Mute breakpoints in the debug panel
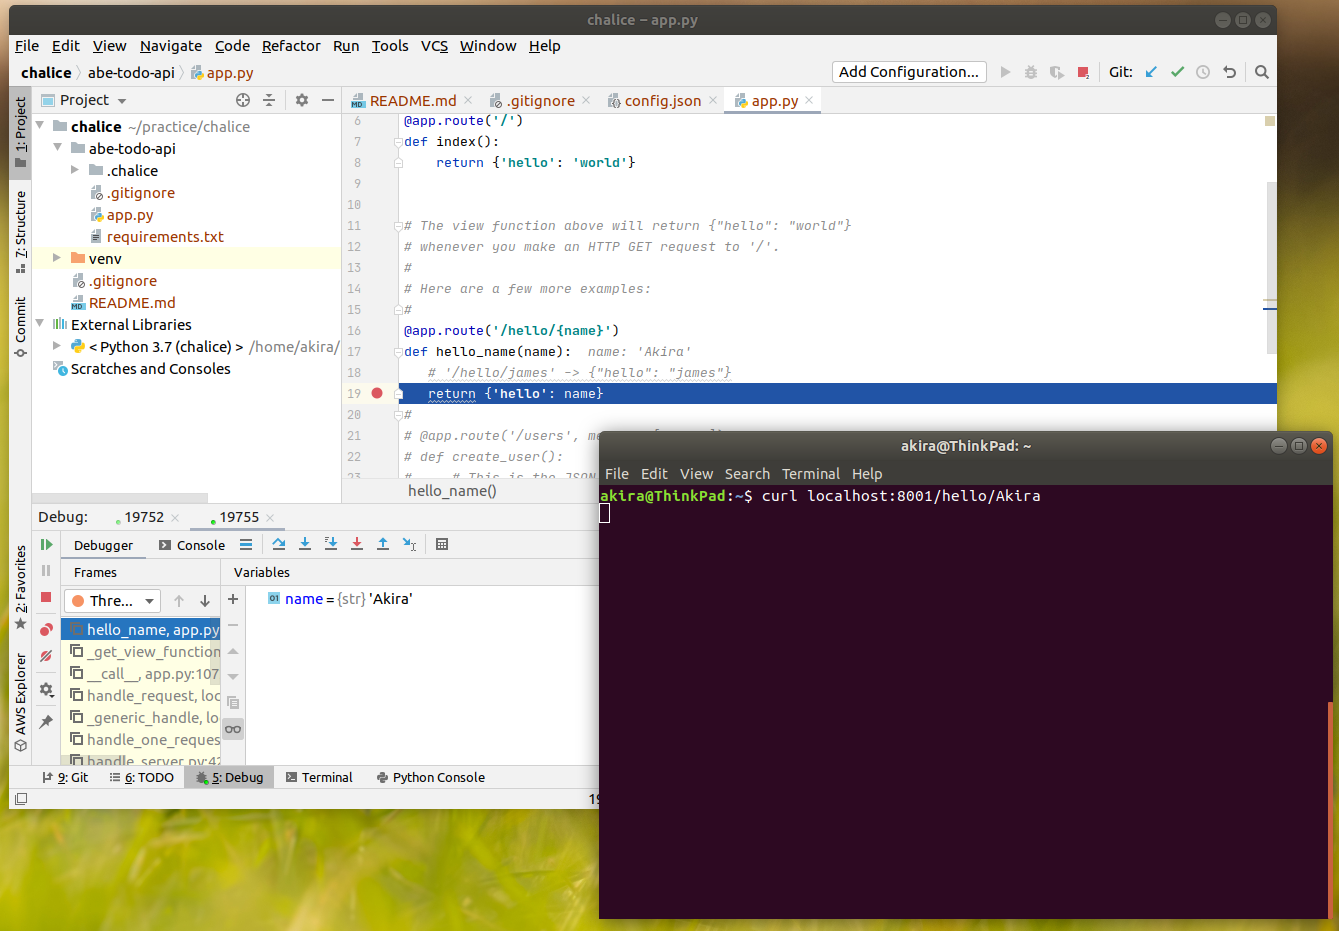 [45, 655]
